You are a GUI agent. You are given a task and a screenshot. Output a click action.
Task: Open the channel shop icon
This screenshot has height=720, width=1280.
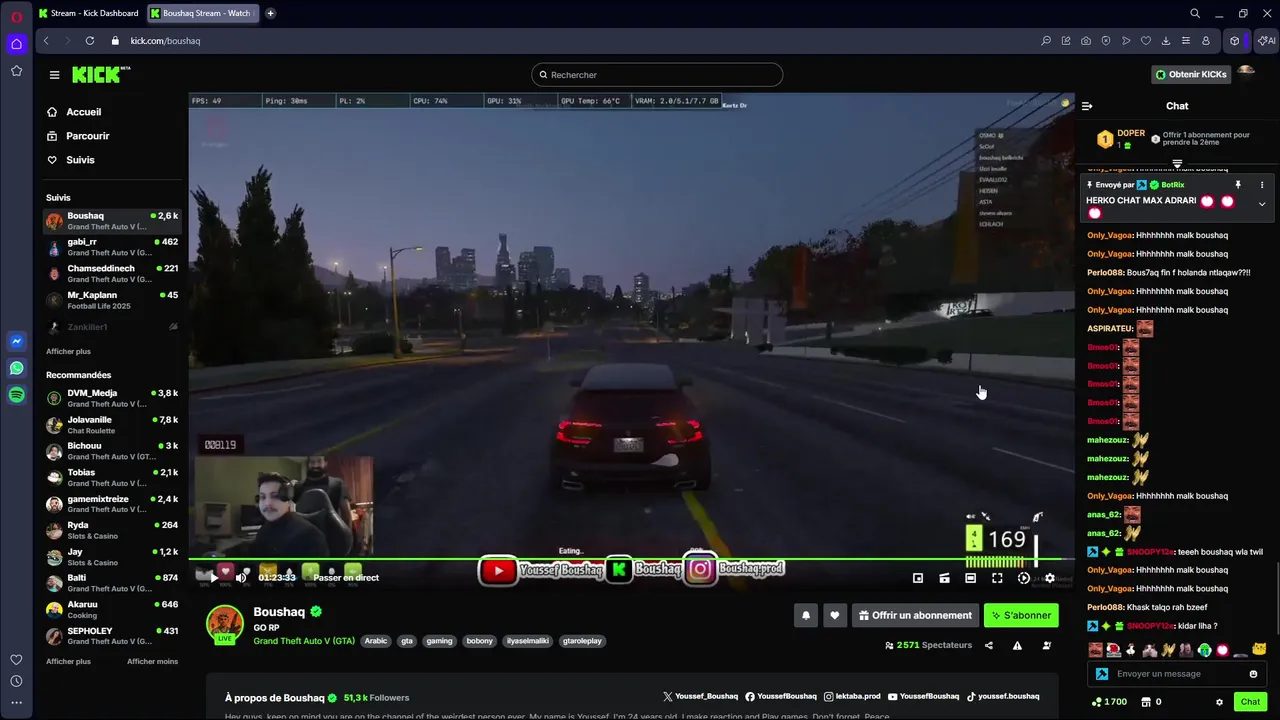[x=1146, y=702]
